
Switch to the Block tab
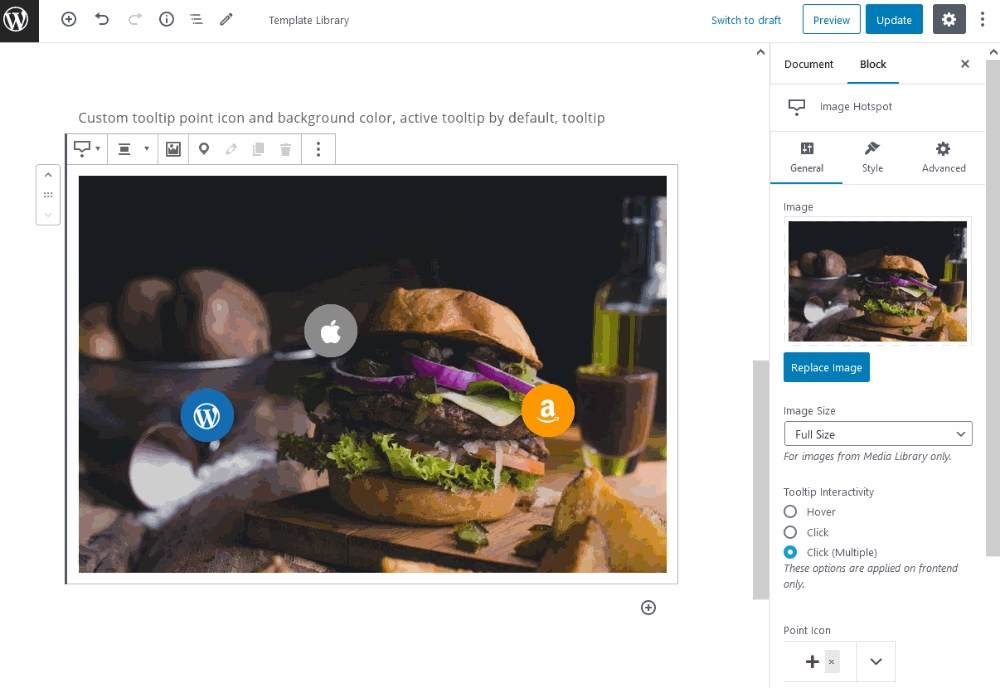click(873, 64)
